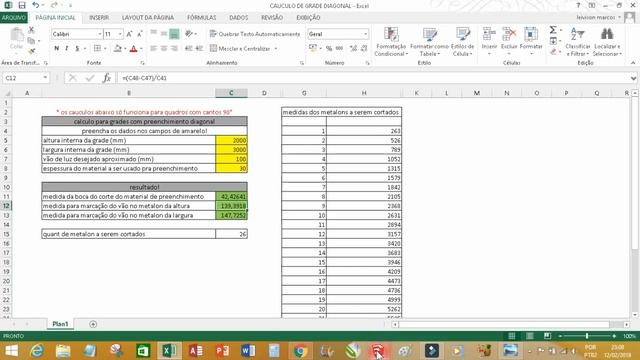The width and height of the screenshot is (640, 360).
Task: Click the Cut scissors icon
Action: (x=31, y=30)
